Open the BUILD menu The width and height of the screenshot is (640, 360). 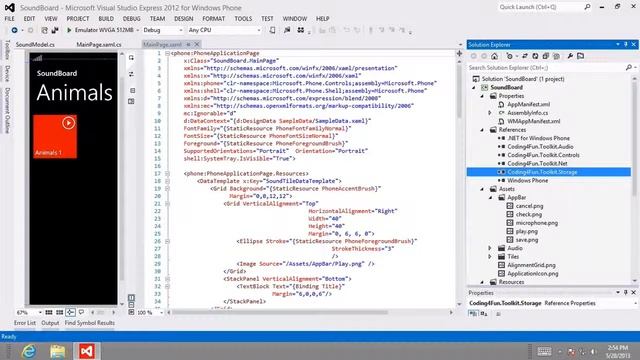106,18
